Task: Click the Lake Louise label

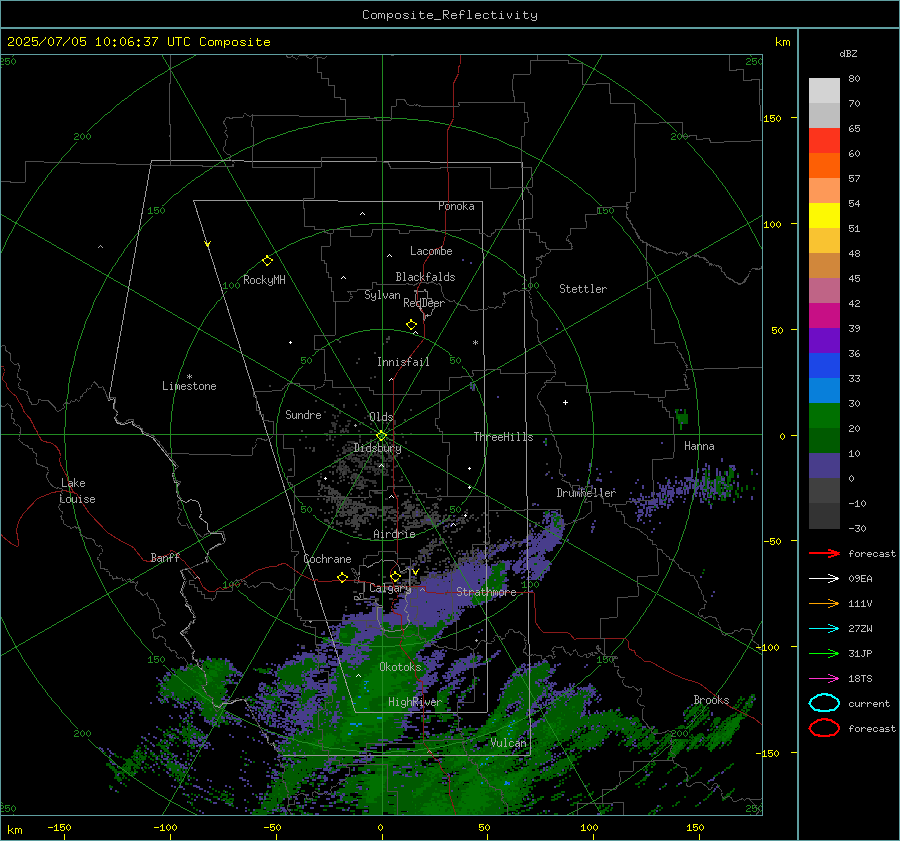Action: [x=77, y=491]
